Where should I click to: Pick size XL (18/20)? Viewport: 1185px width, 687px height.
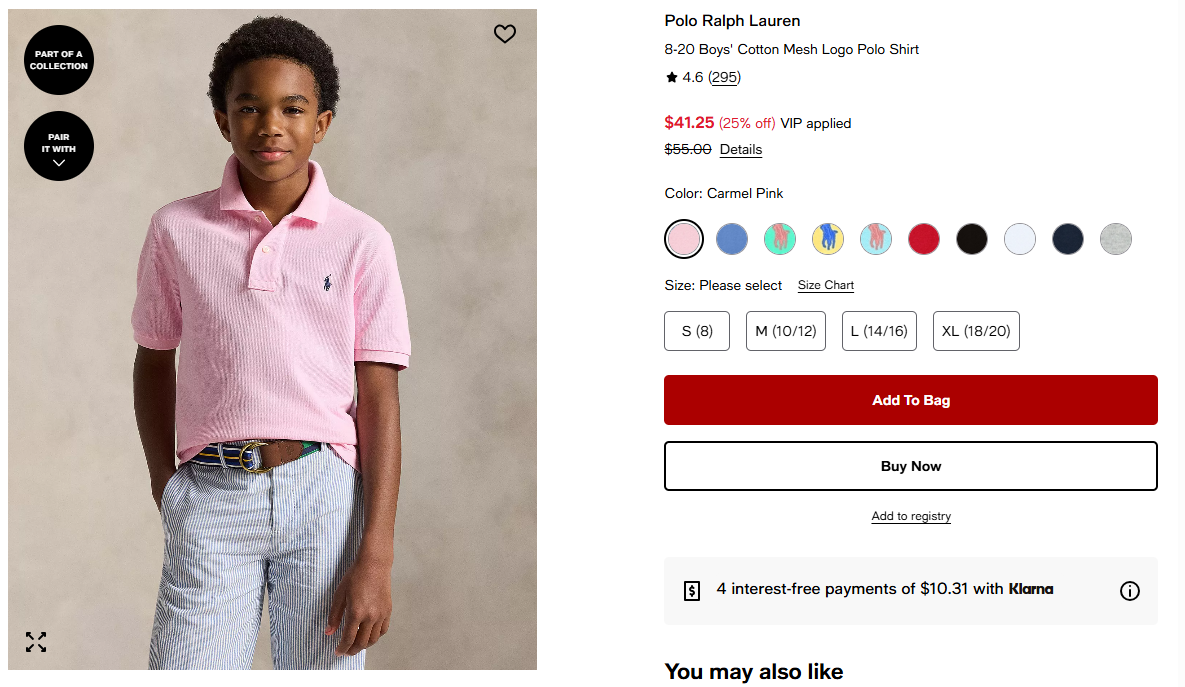[976, 331]
